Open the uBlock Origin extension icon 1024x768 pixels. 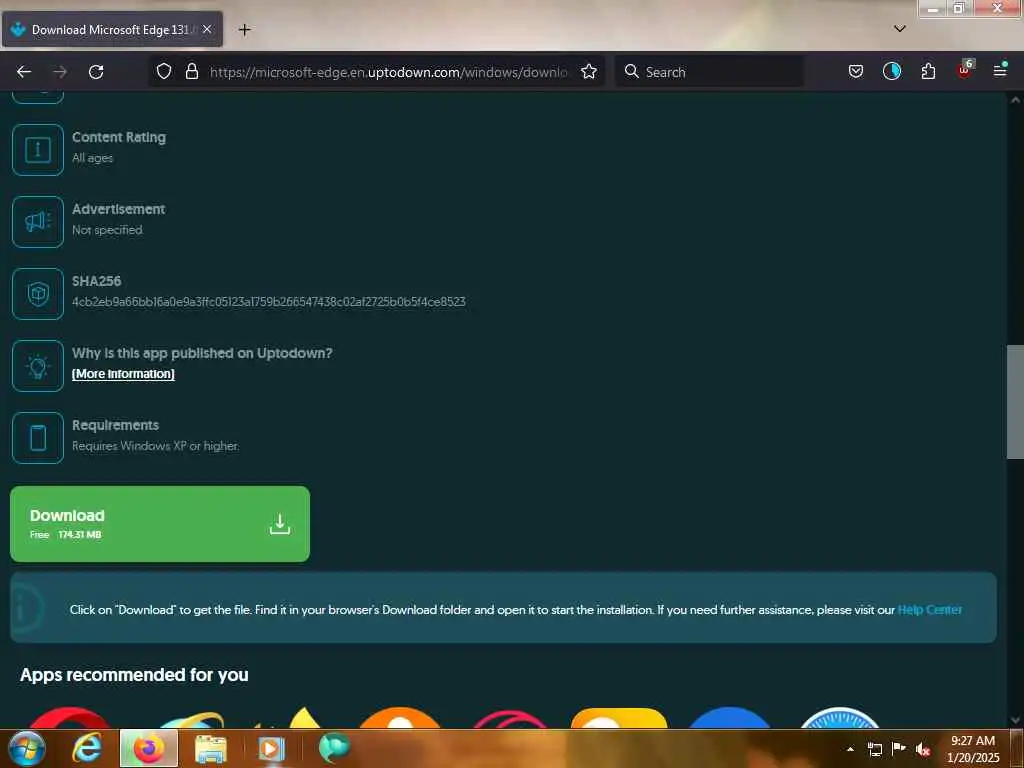[965, 69]
